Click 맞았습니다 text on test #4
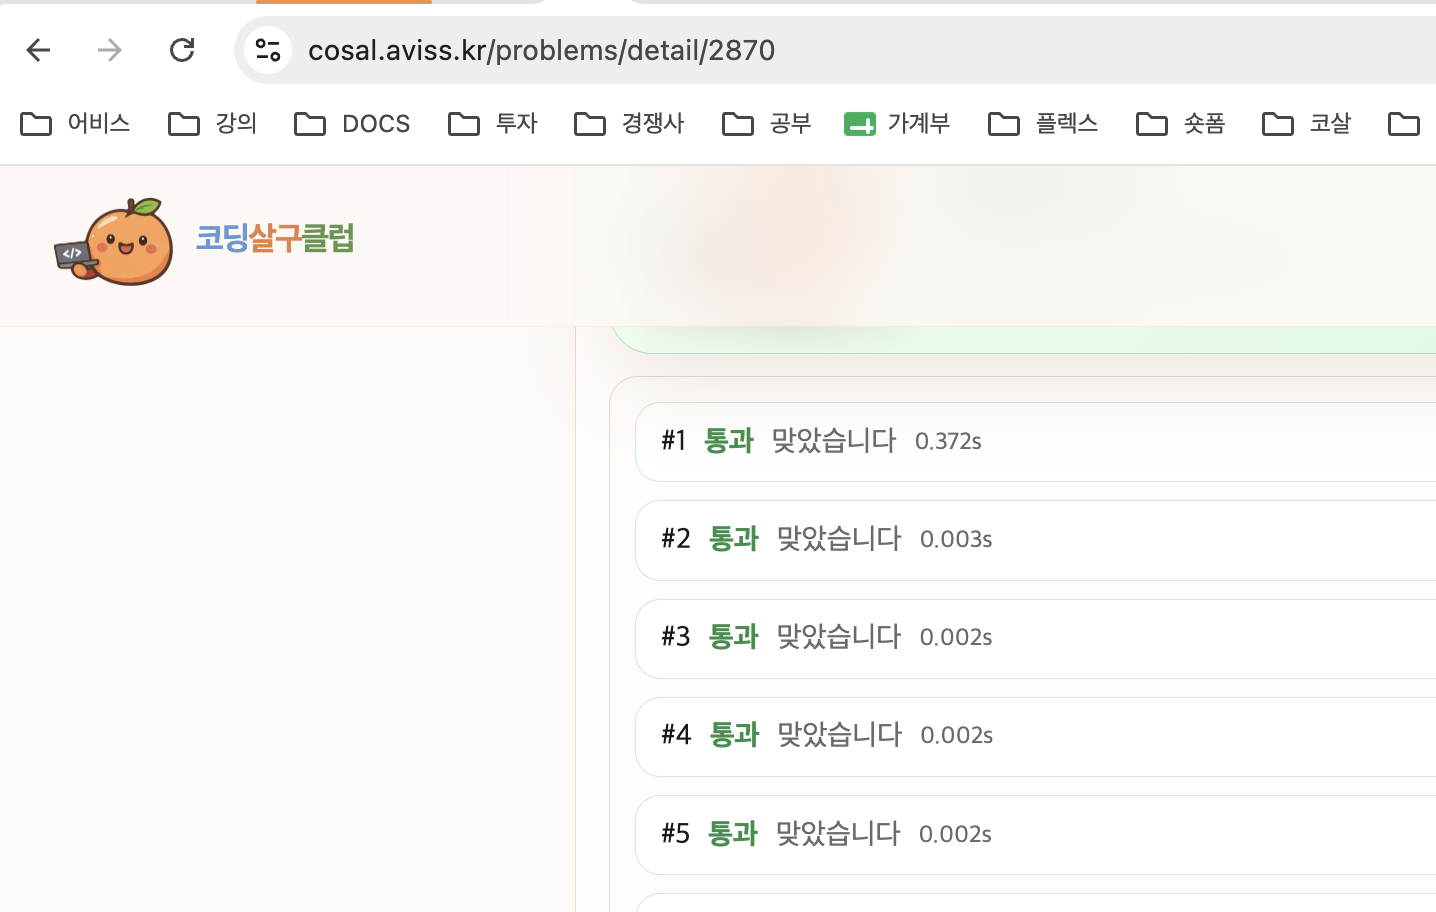Viewport: 1436px width, 912px height. pyautogui.click(x=840, y=735)
